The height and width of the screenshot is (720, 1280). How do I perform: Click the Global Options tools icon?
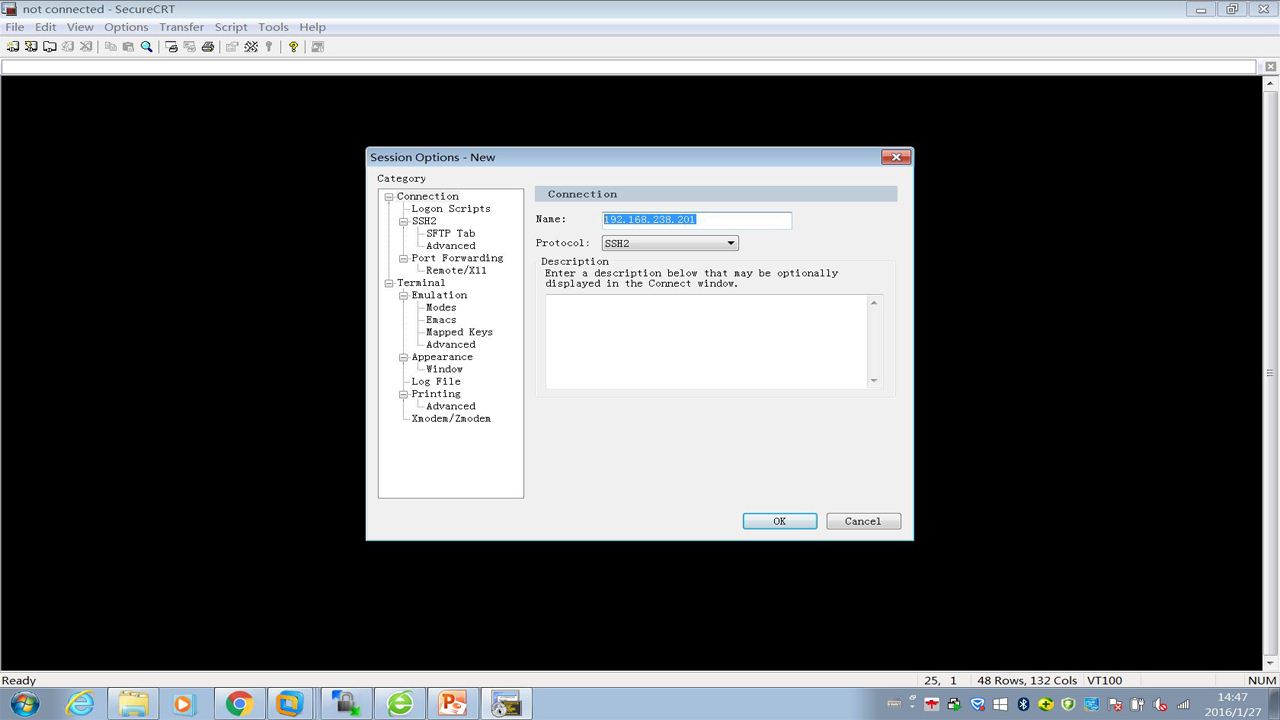click(x=251, y=46)
